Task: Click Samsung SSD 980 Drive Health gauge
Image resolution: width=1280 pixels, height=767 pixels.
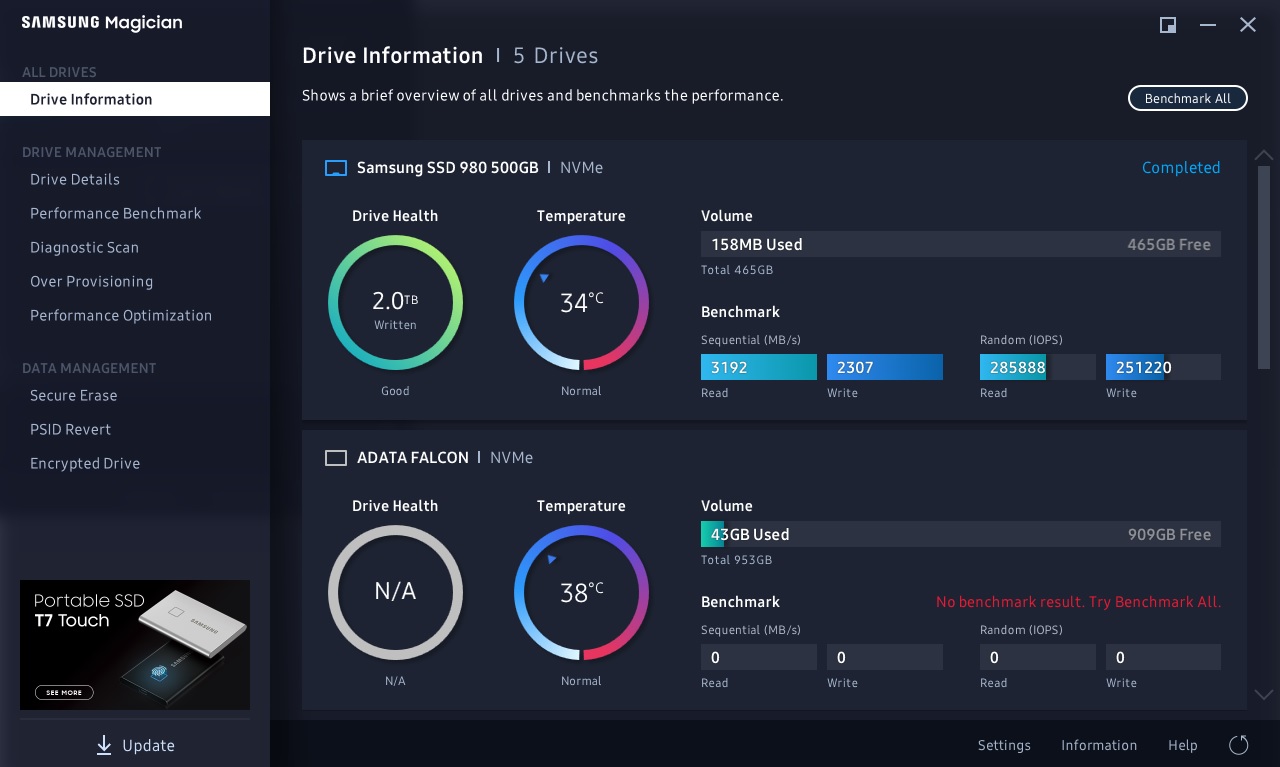Action: coord(395,303)
